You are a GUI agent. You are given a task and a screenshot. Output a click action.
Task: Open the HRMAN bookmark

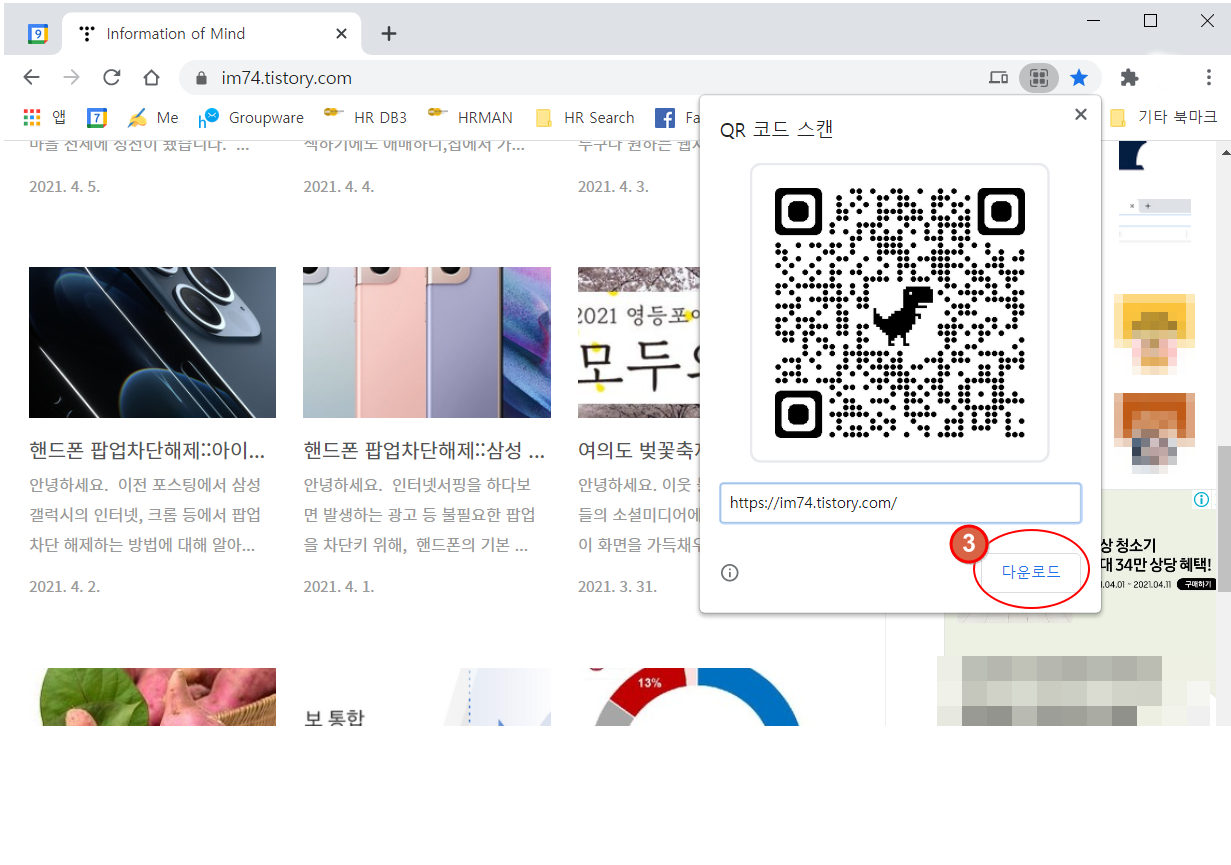[x=470, y=117]
